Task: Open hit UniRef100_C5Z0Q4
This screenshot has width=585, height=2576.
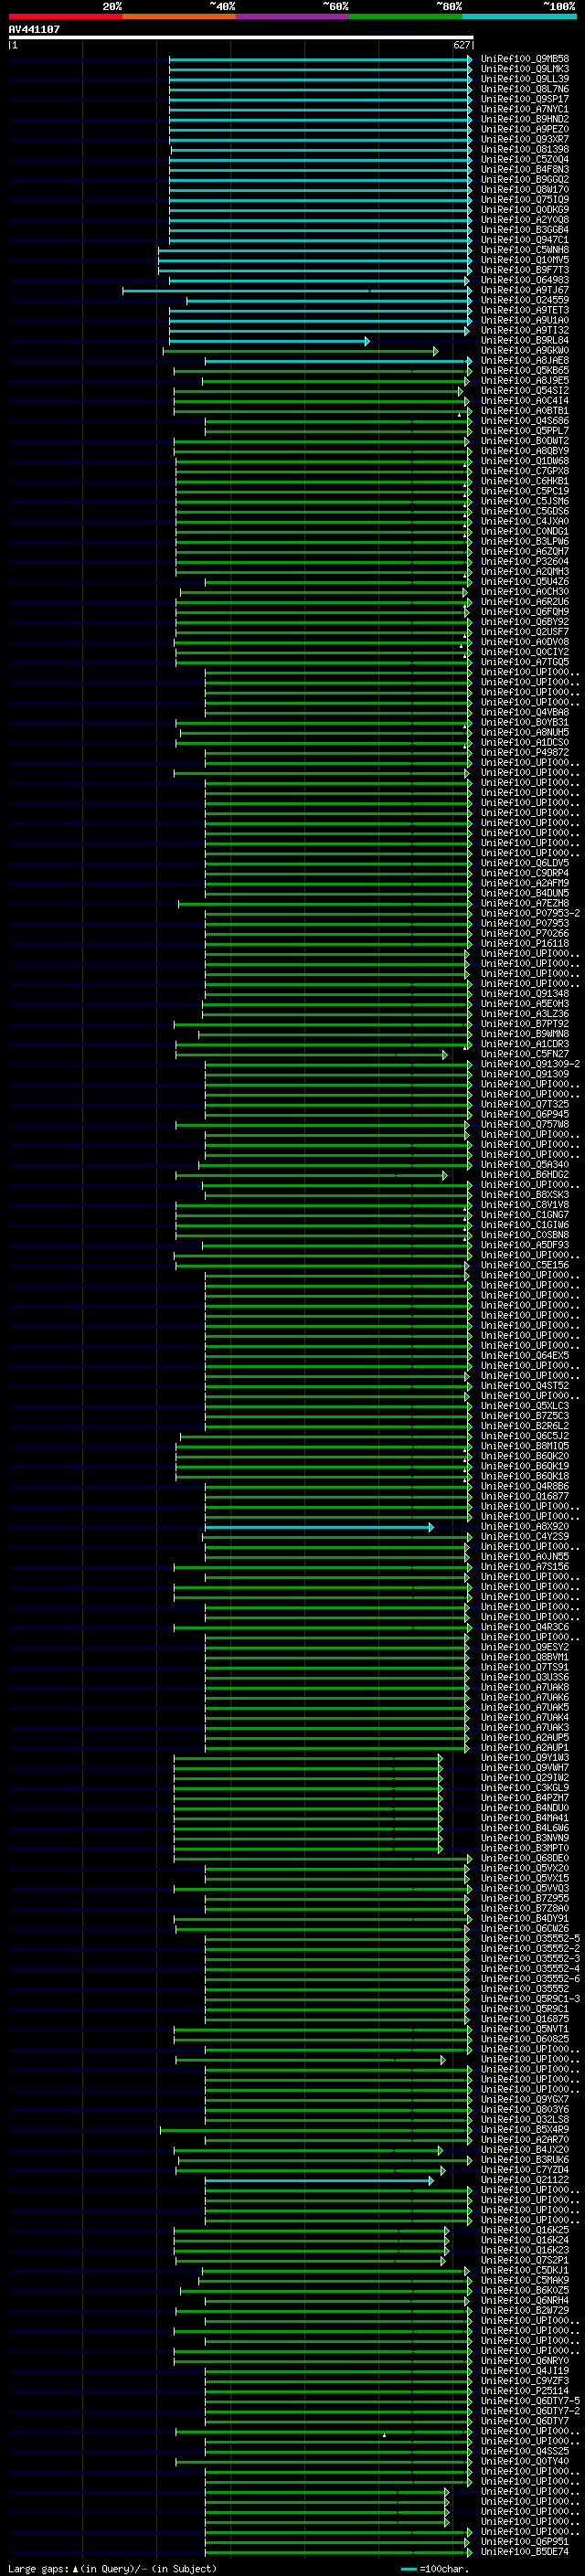Action: [524, 160]
